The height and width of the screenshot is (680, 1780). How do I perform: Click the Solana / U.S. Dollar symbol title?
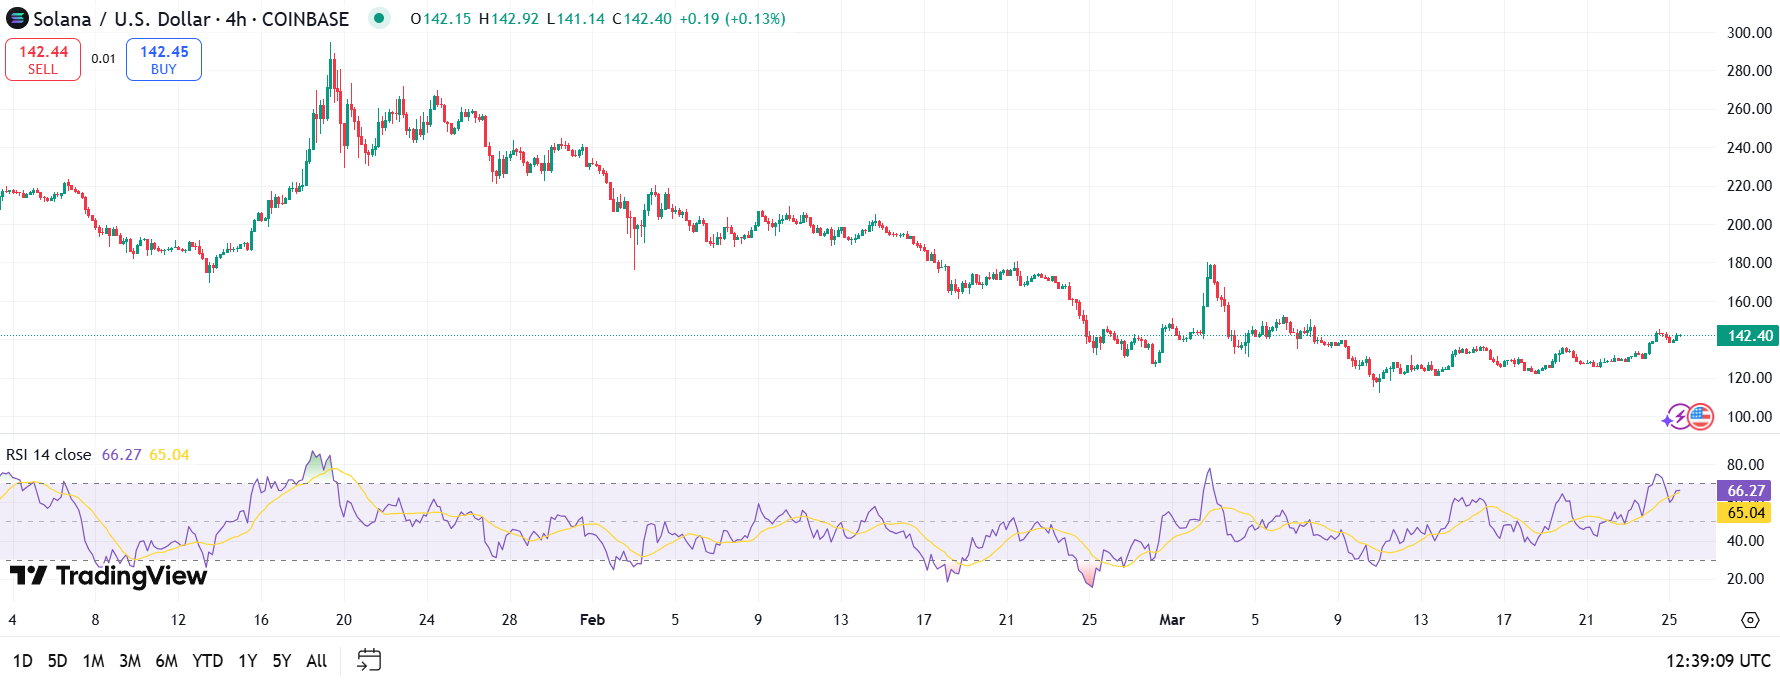pyautogui.click(x=191, y=19)
